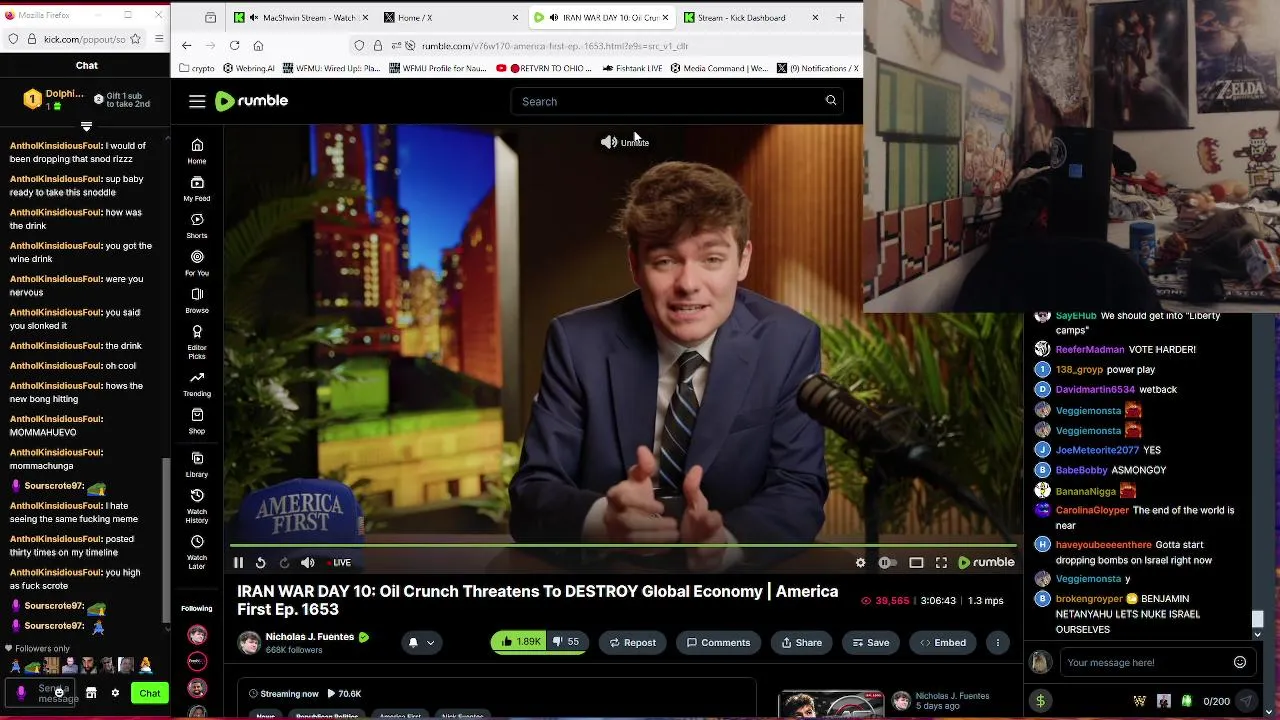The width and height of the screenshot is (1280, 720).
Task: Open the crypto bookmarks folder
Action: (196, 68)
